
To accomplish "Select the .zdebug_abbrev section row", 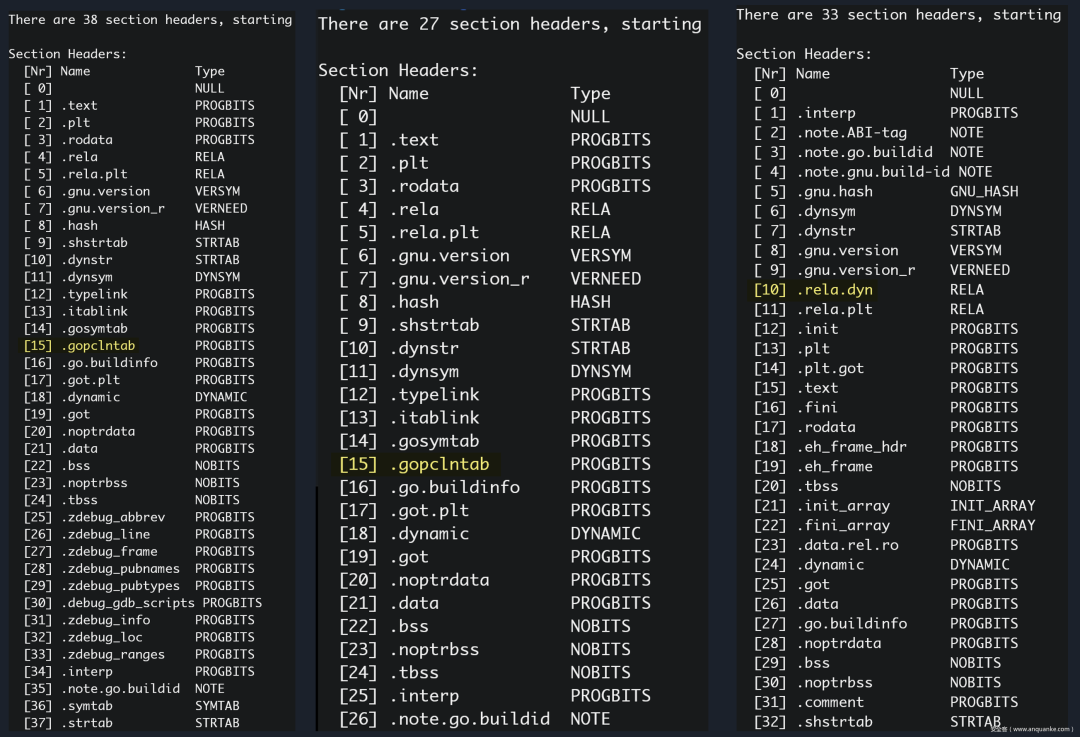I will (139, 517).
